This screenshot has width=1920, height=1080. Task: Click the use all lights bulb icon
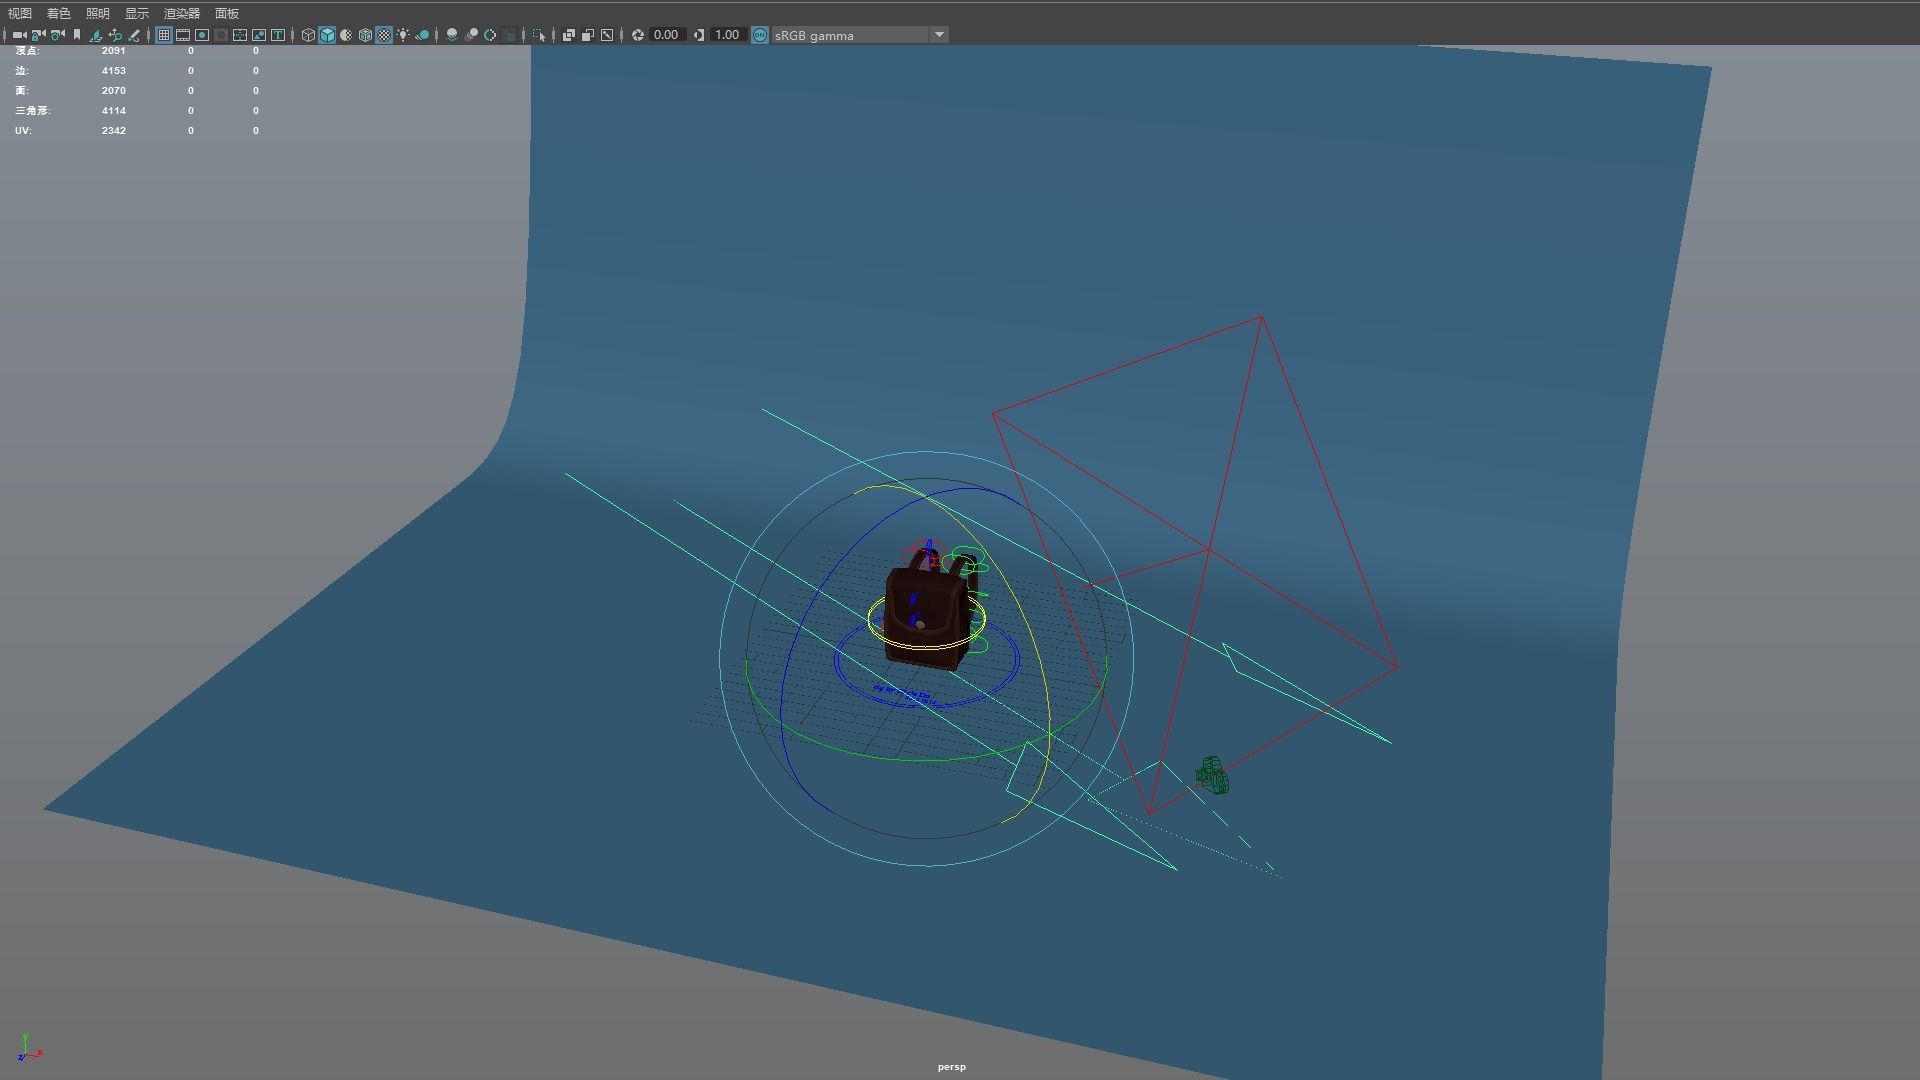point(403,35)
